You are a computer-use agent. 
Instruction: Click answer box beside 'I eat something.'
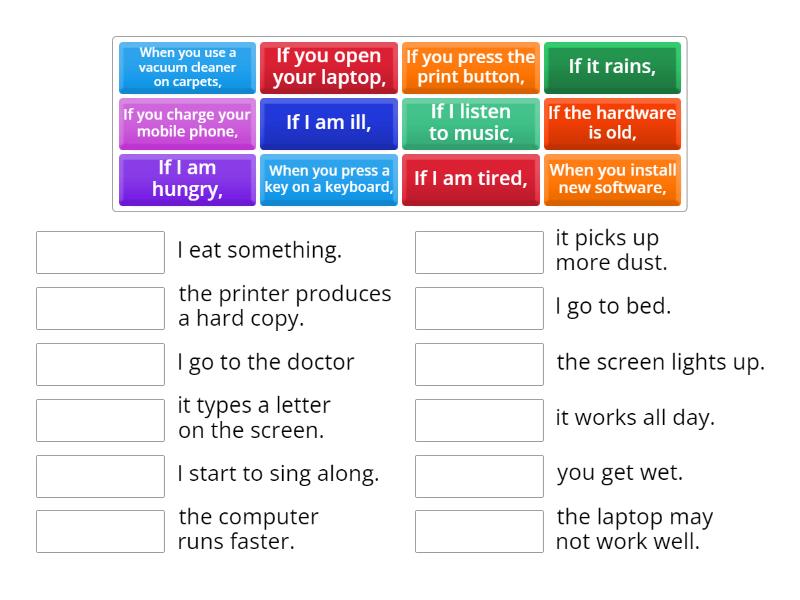coord(100,252)
